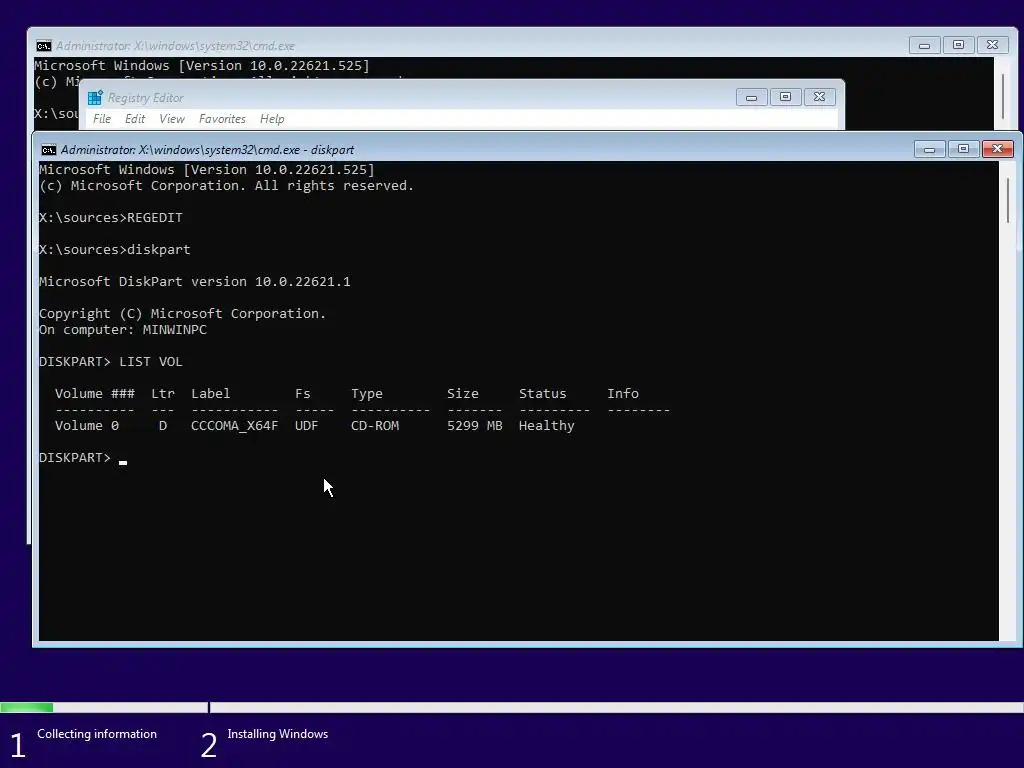Click the 'X:\sources>diskpart' command line
The height and width of the screenshot is (768, 1024).
coord(115,249)
